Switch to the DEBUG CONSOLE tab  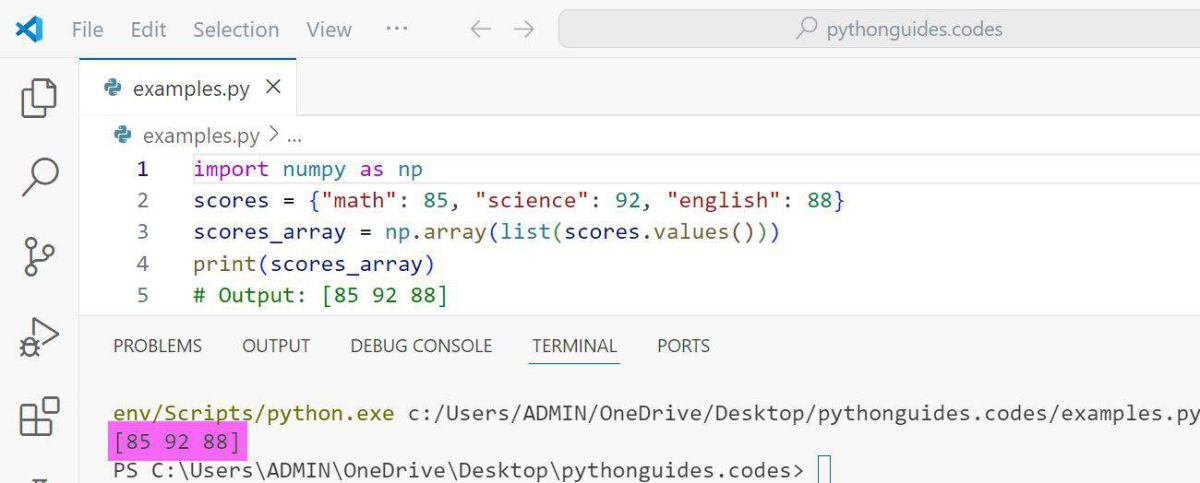[421, 346]
